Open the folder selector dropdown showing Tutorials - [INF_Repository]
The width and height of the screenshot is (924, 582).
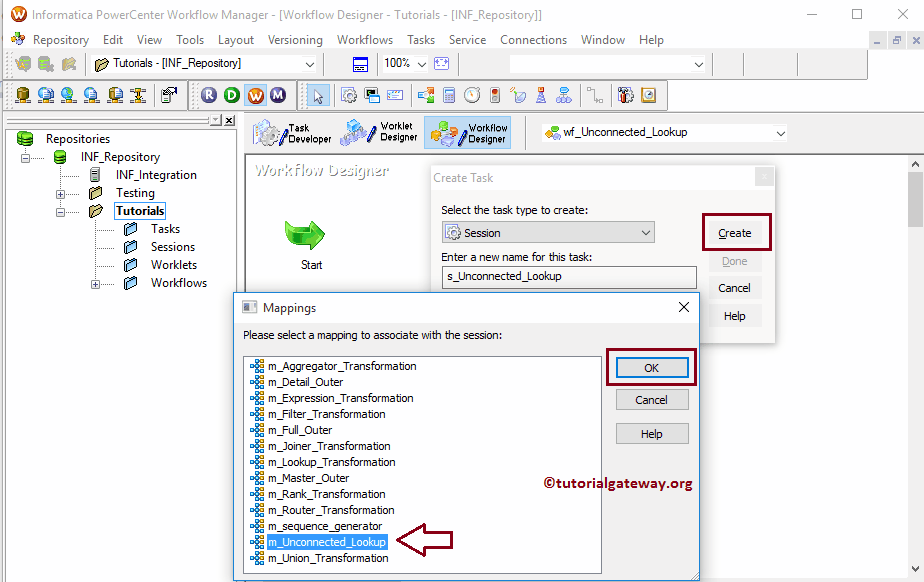pos(309,64)
